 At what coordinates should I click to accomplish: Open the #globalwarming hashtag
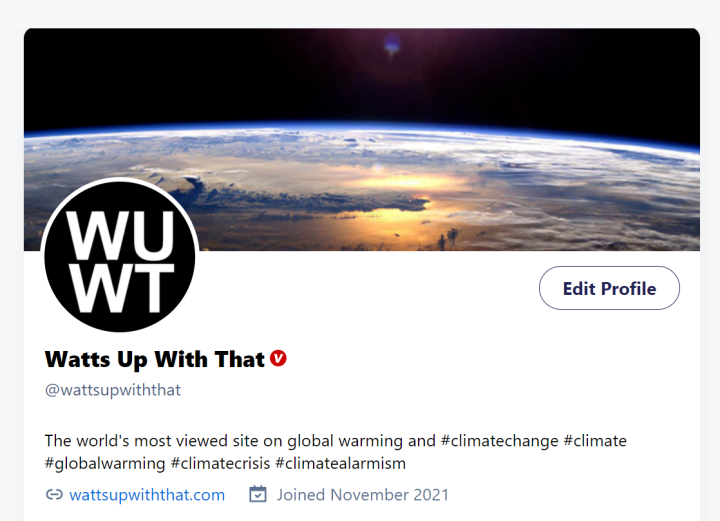(x=105, y=463)
